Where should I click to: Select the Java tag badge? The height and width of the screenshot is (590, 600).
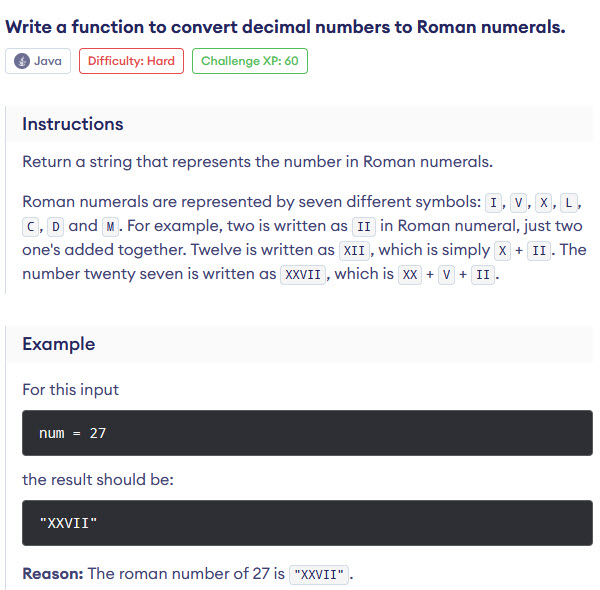click(38, 61)
